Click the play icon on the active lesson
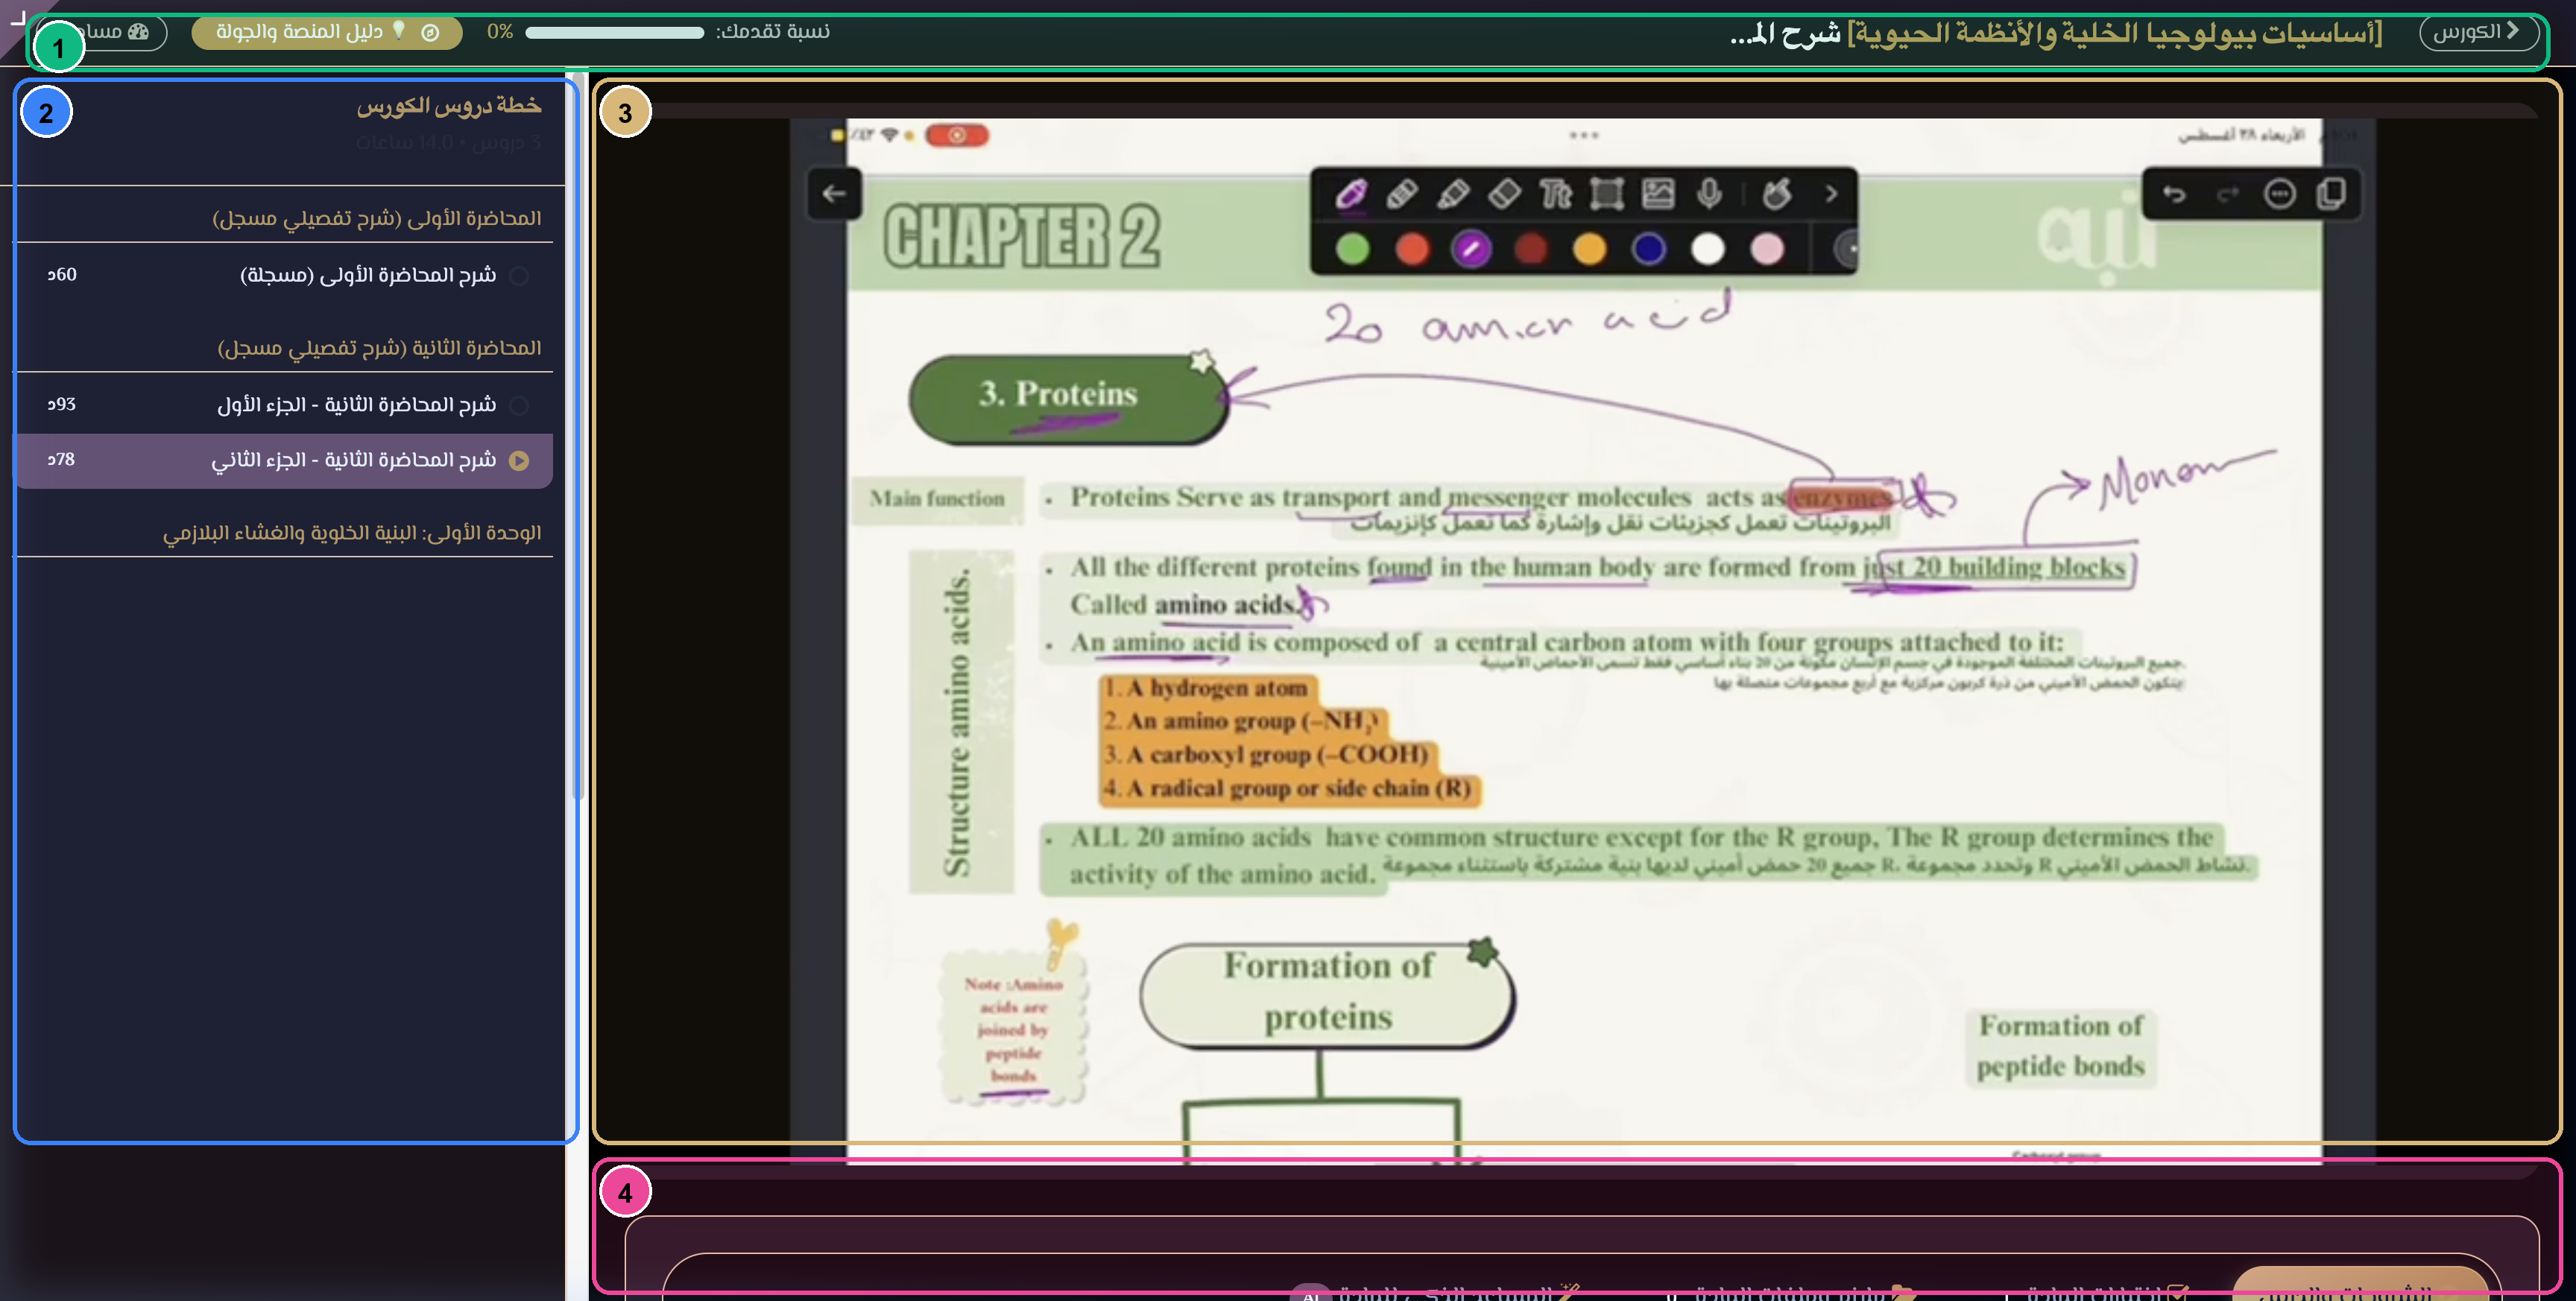 519,460
